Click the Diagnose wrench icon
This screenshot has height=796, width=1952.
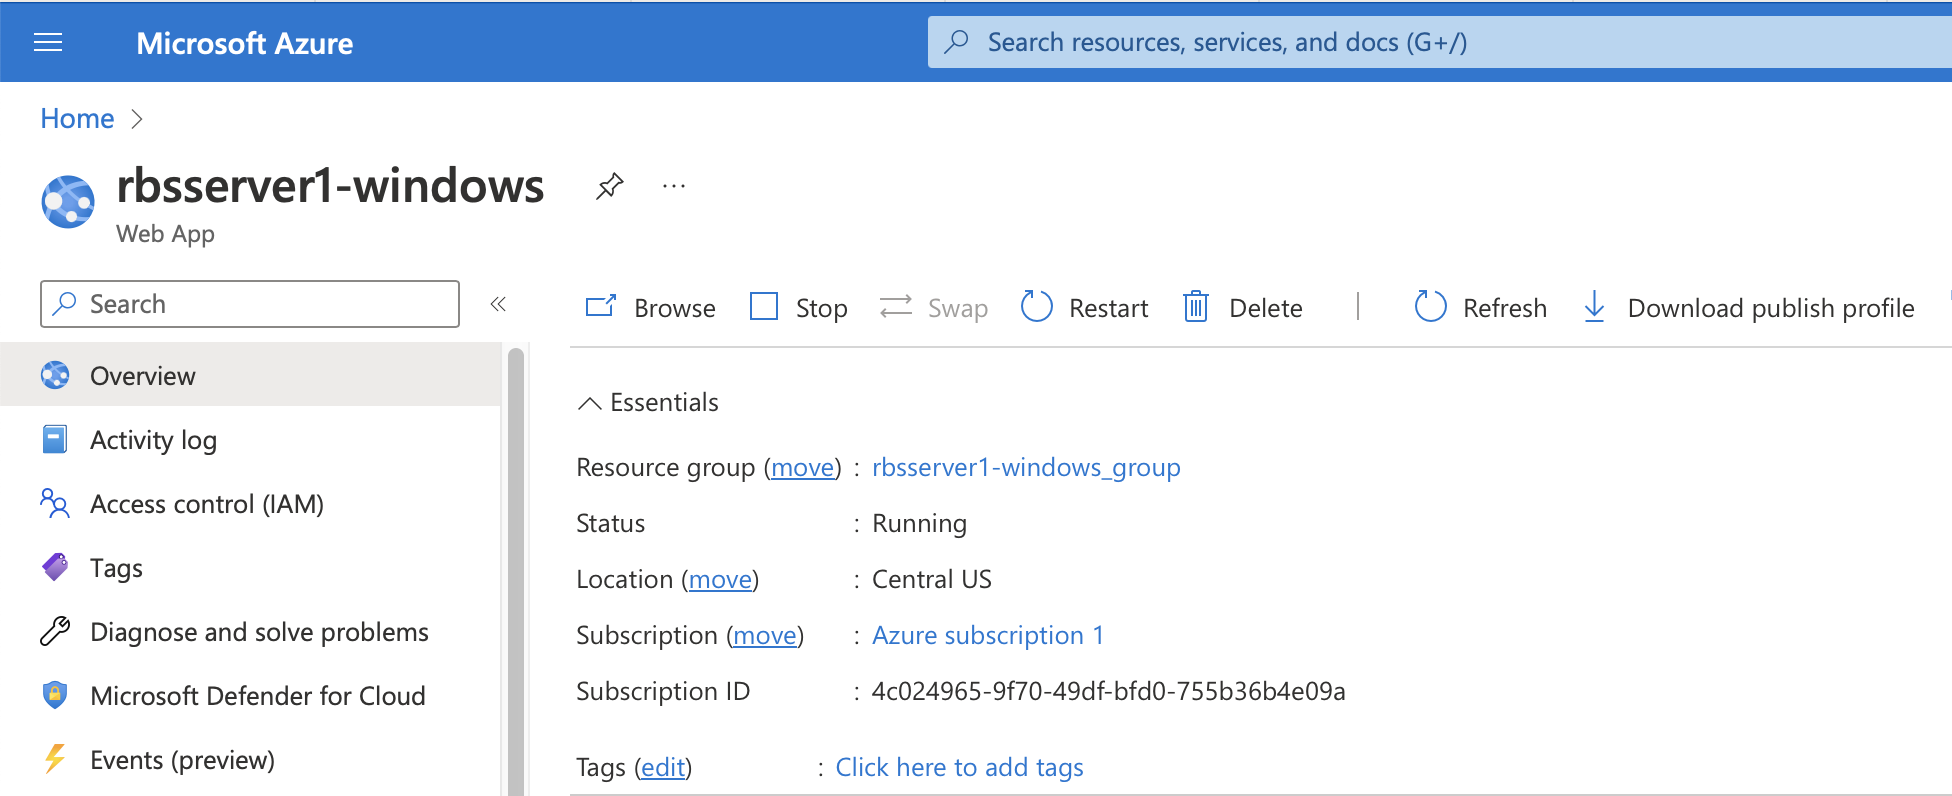point(55,631)
